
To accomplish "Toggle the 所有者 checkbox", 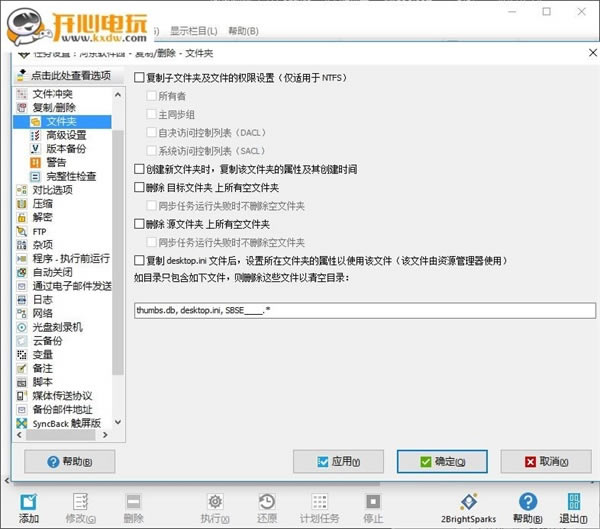I will click(x=152, y=96).
